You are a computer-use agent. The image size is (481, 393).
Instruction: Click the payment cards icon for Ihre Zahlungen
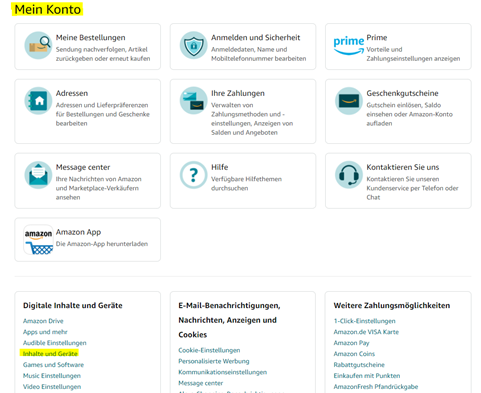(x=193, y=101)
